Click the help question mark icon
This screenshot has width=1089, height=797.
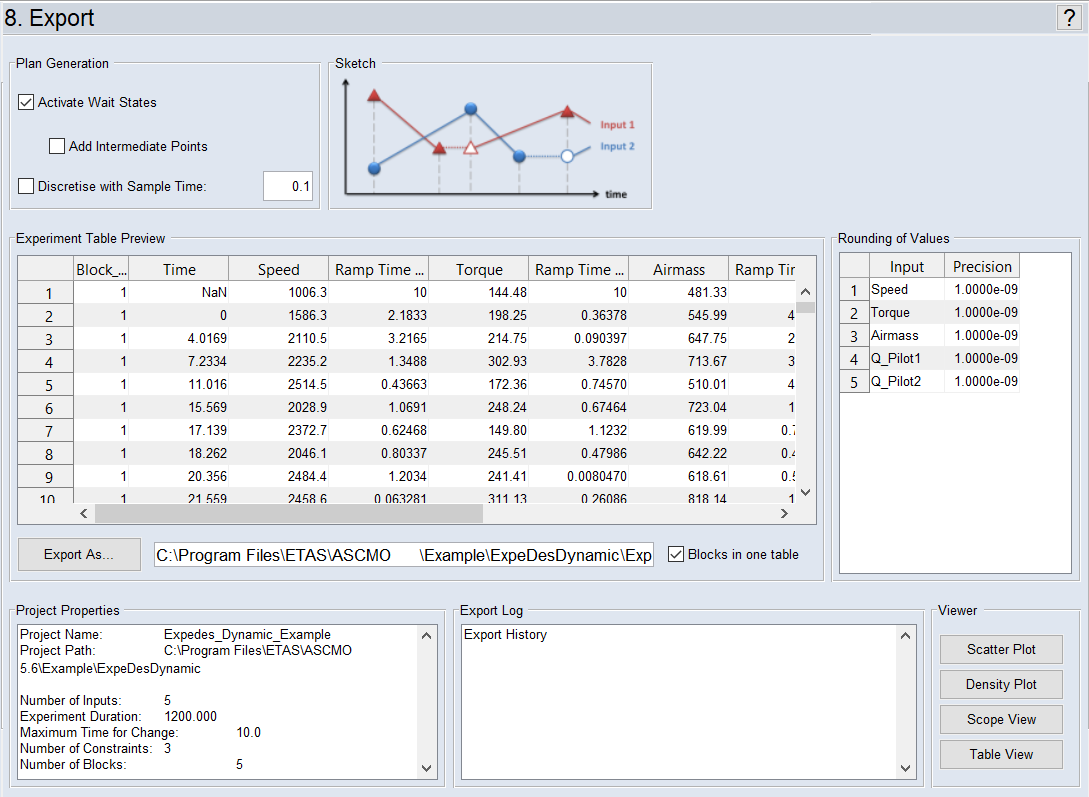tap(1068, 18)
